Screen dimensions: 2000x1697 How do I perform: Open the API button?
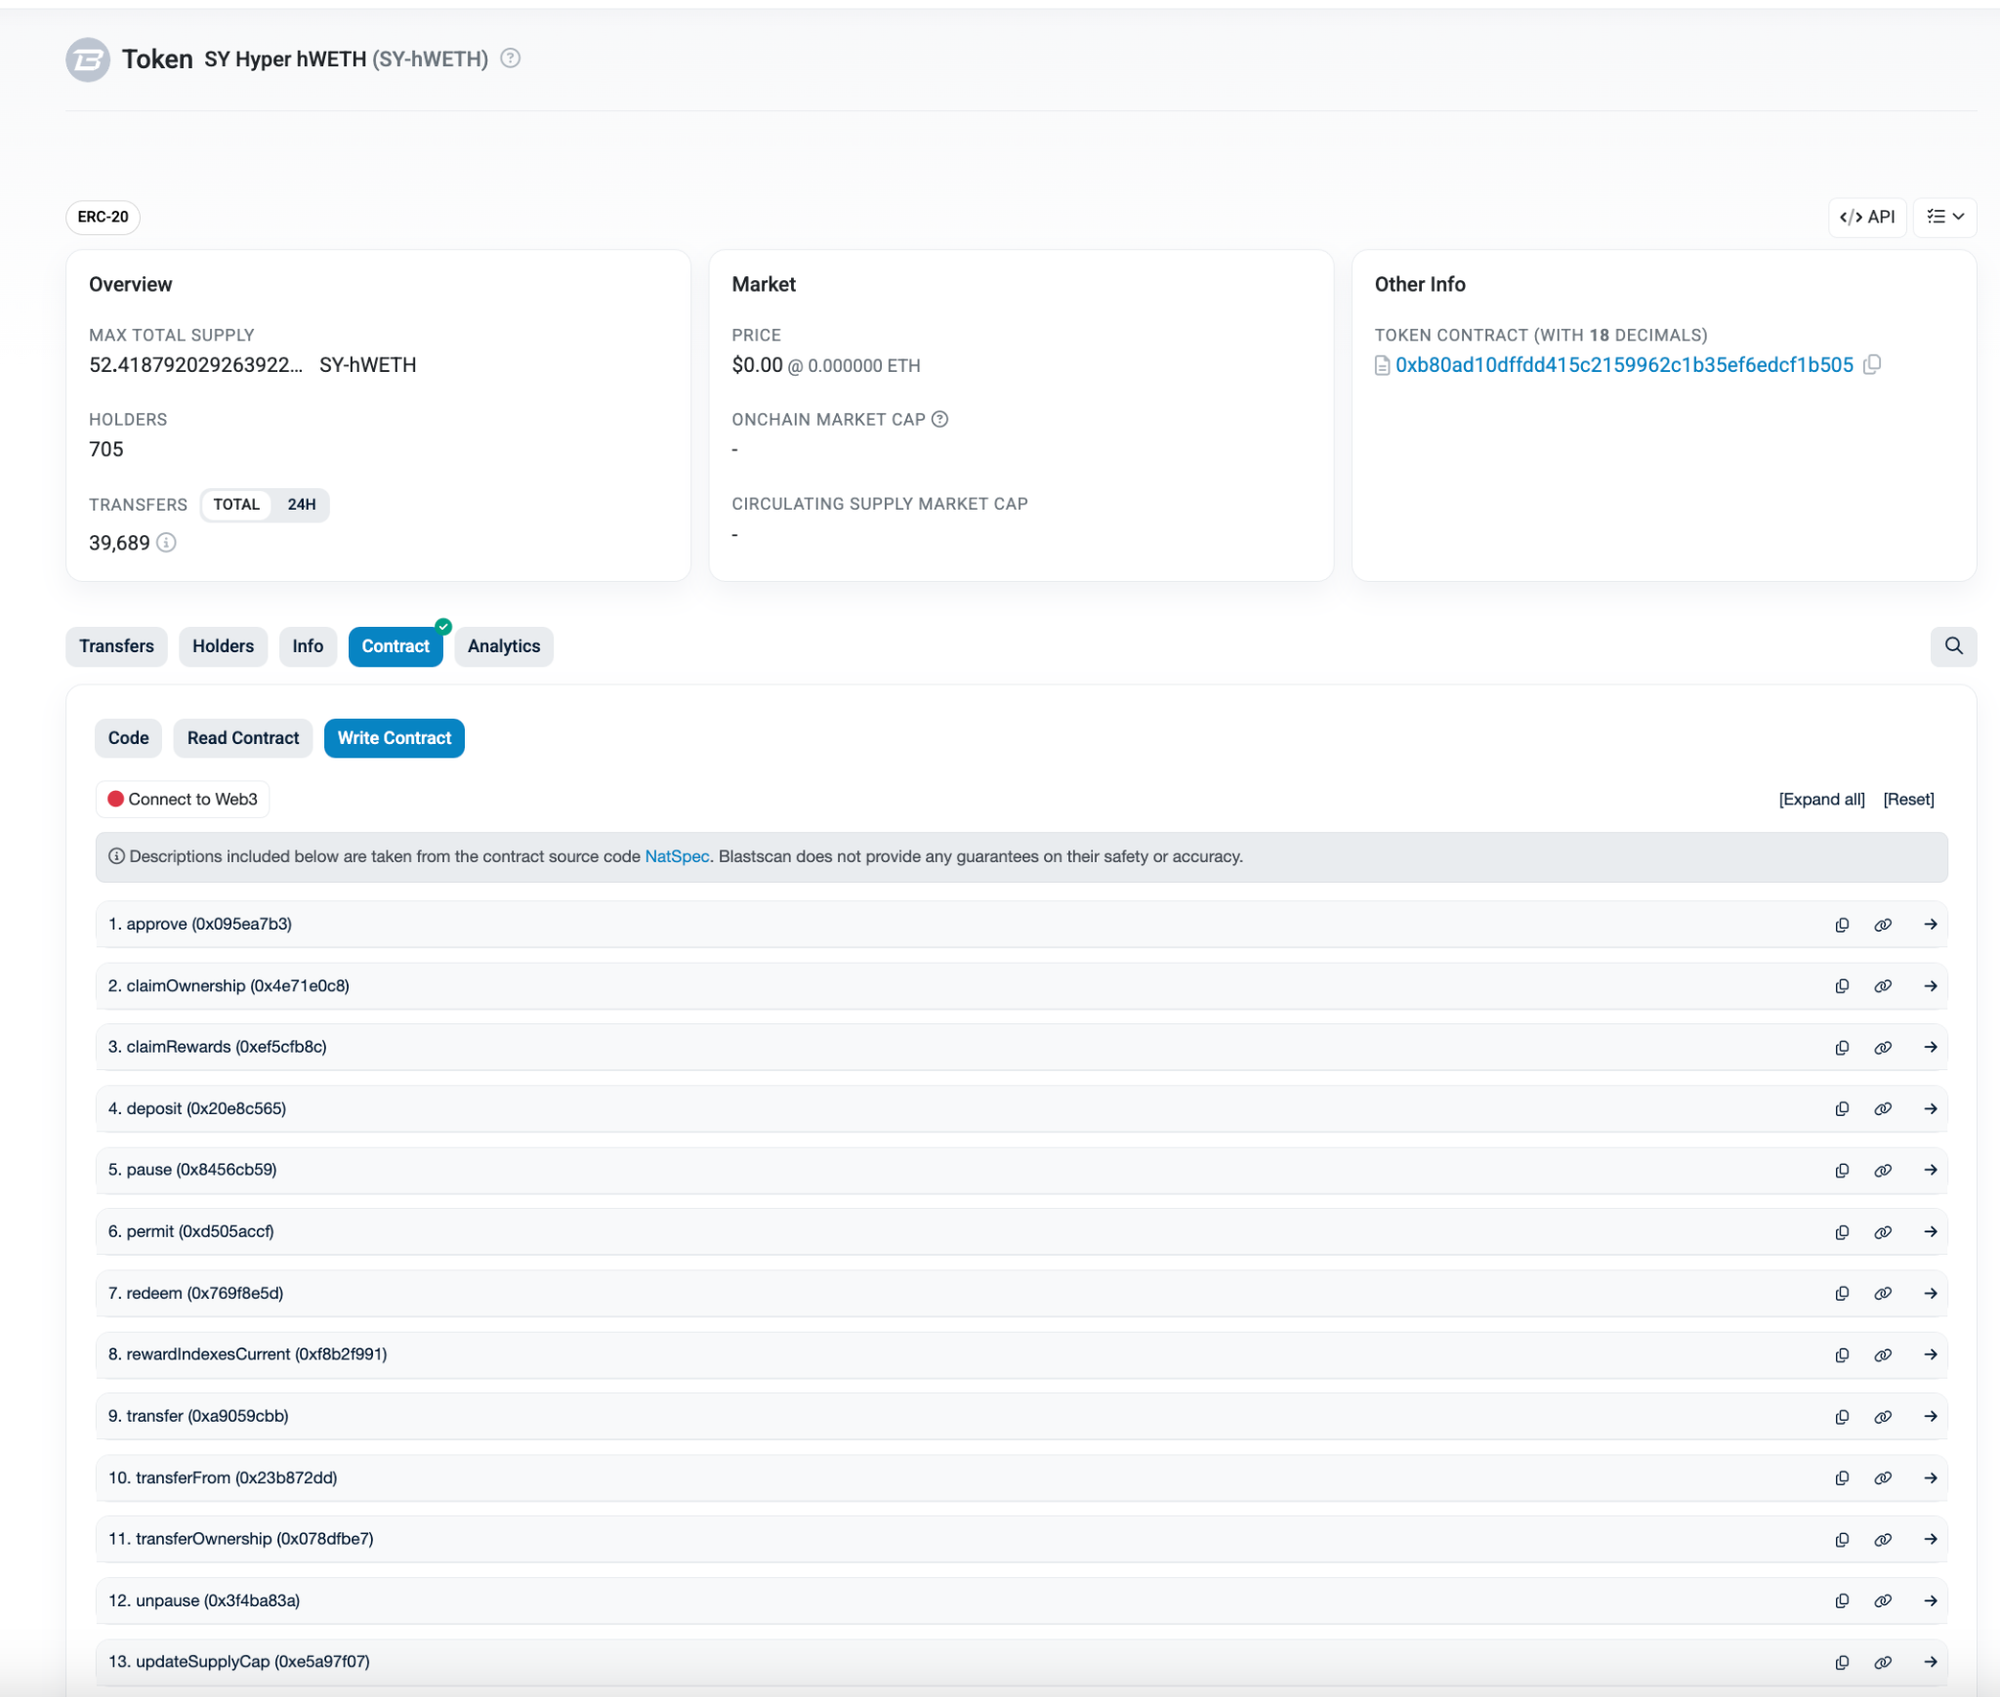[1866, 217]
